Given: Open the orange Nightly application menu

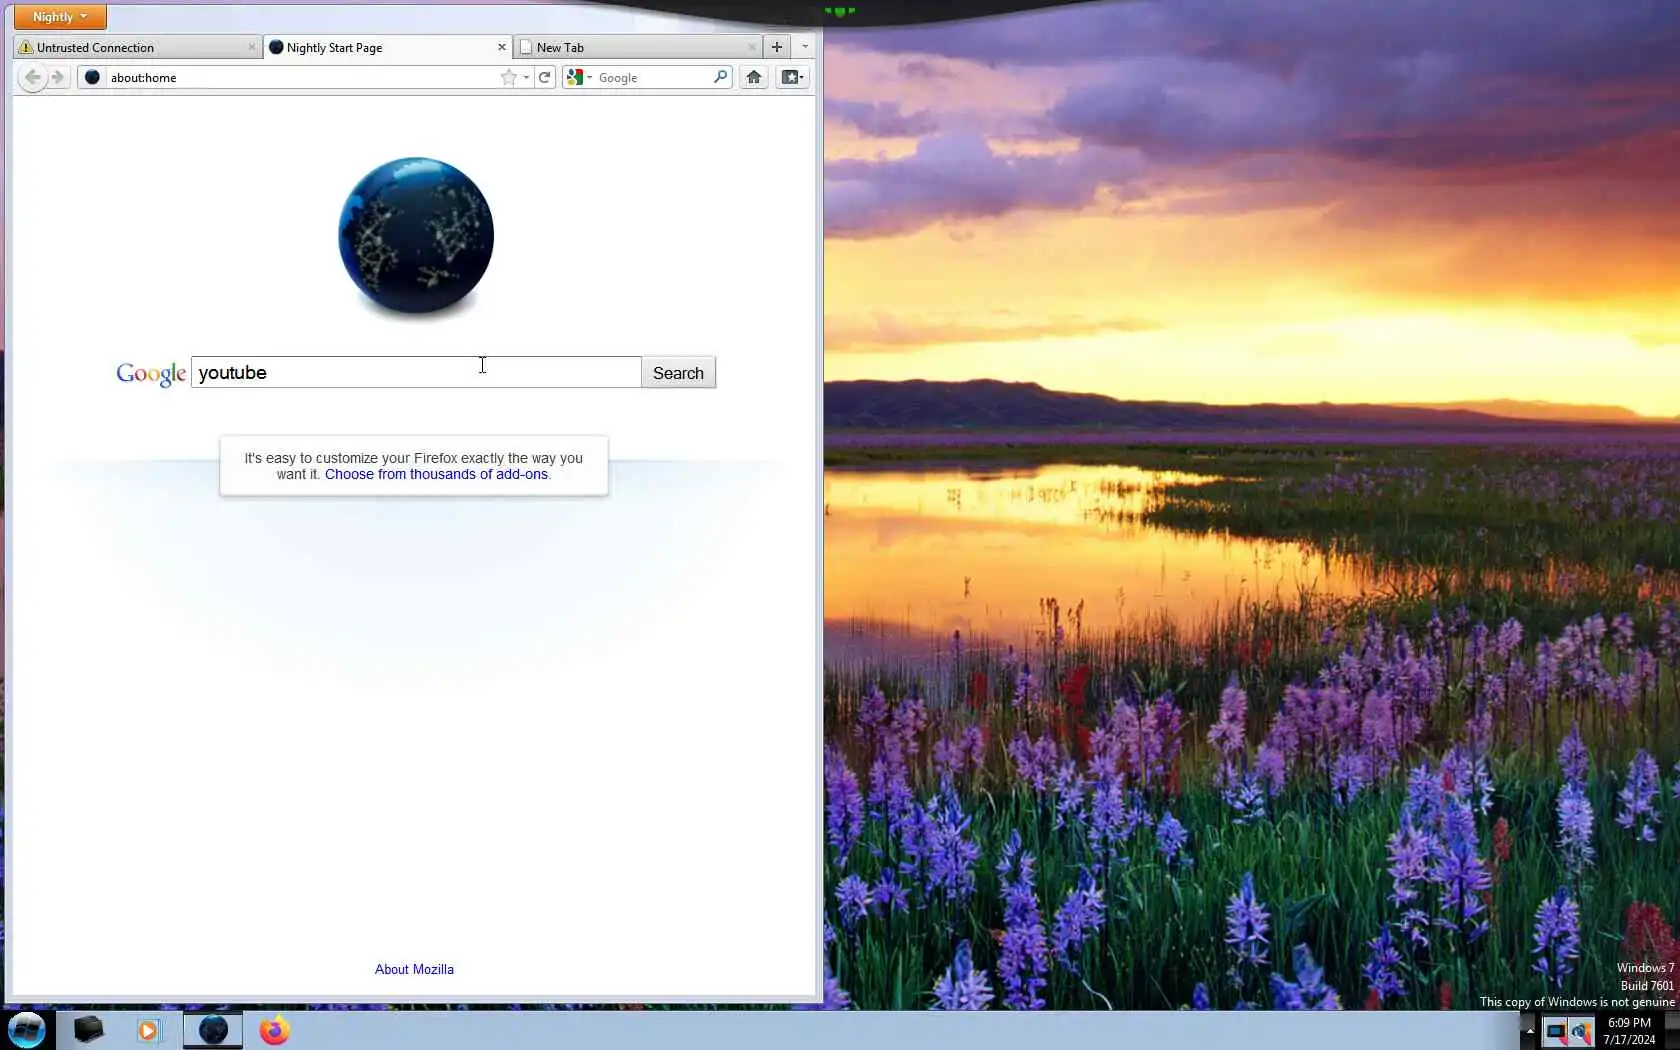Looking at the screenshot, I should tap(60, 17).
